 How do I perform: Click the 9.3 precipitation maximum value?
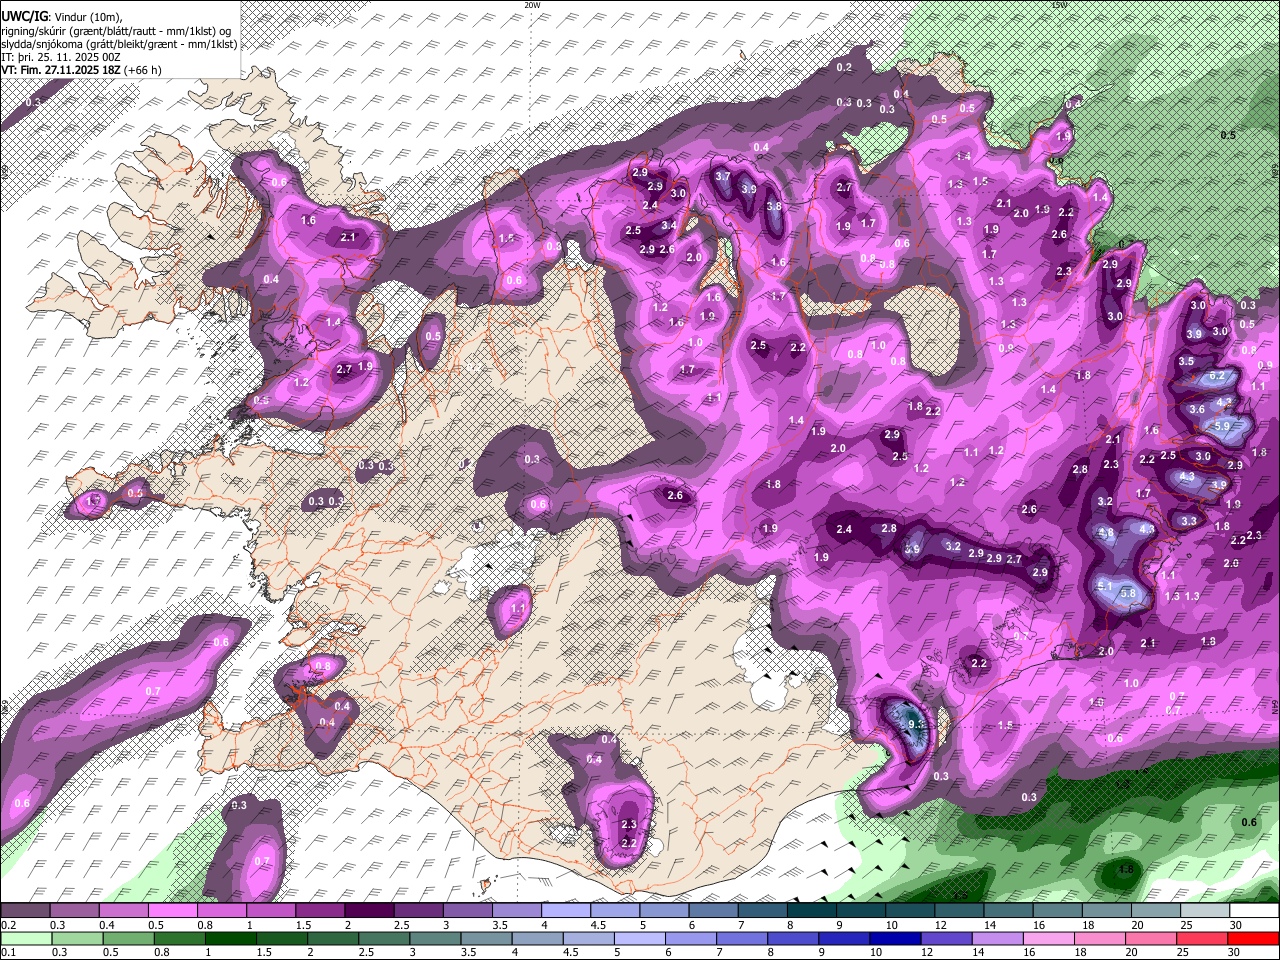point(915,725)
